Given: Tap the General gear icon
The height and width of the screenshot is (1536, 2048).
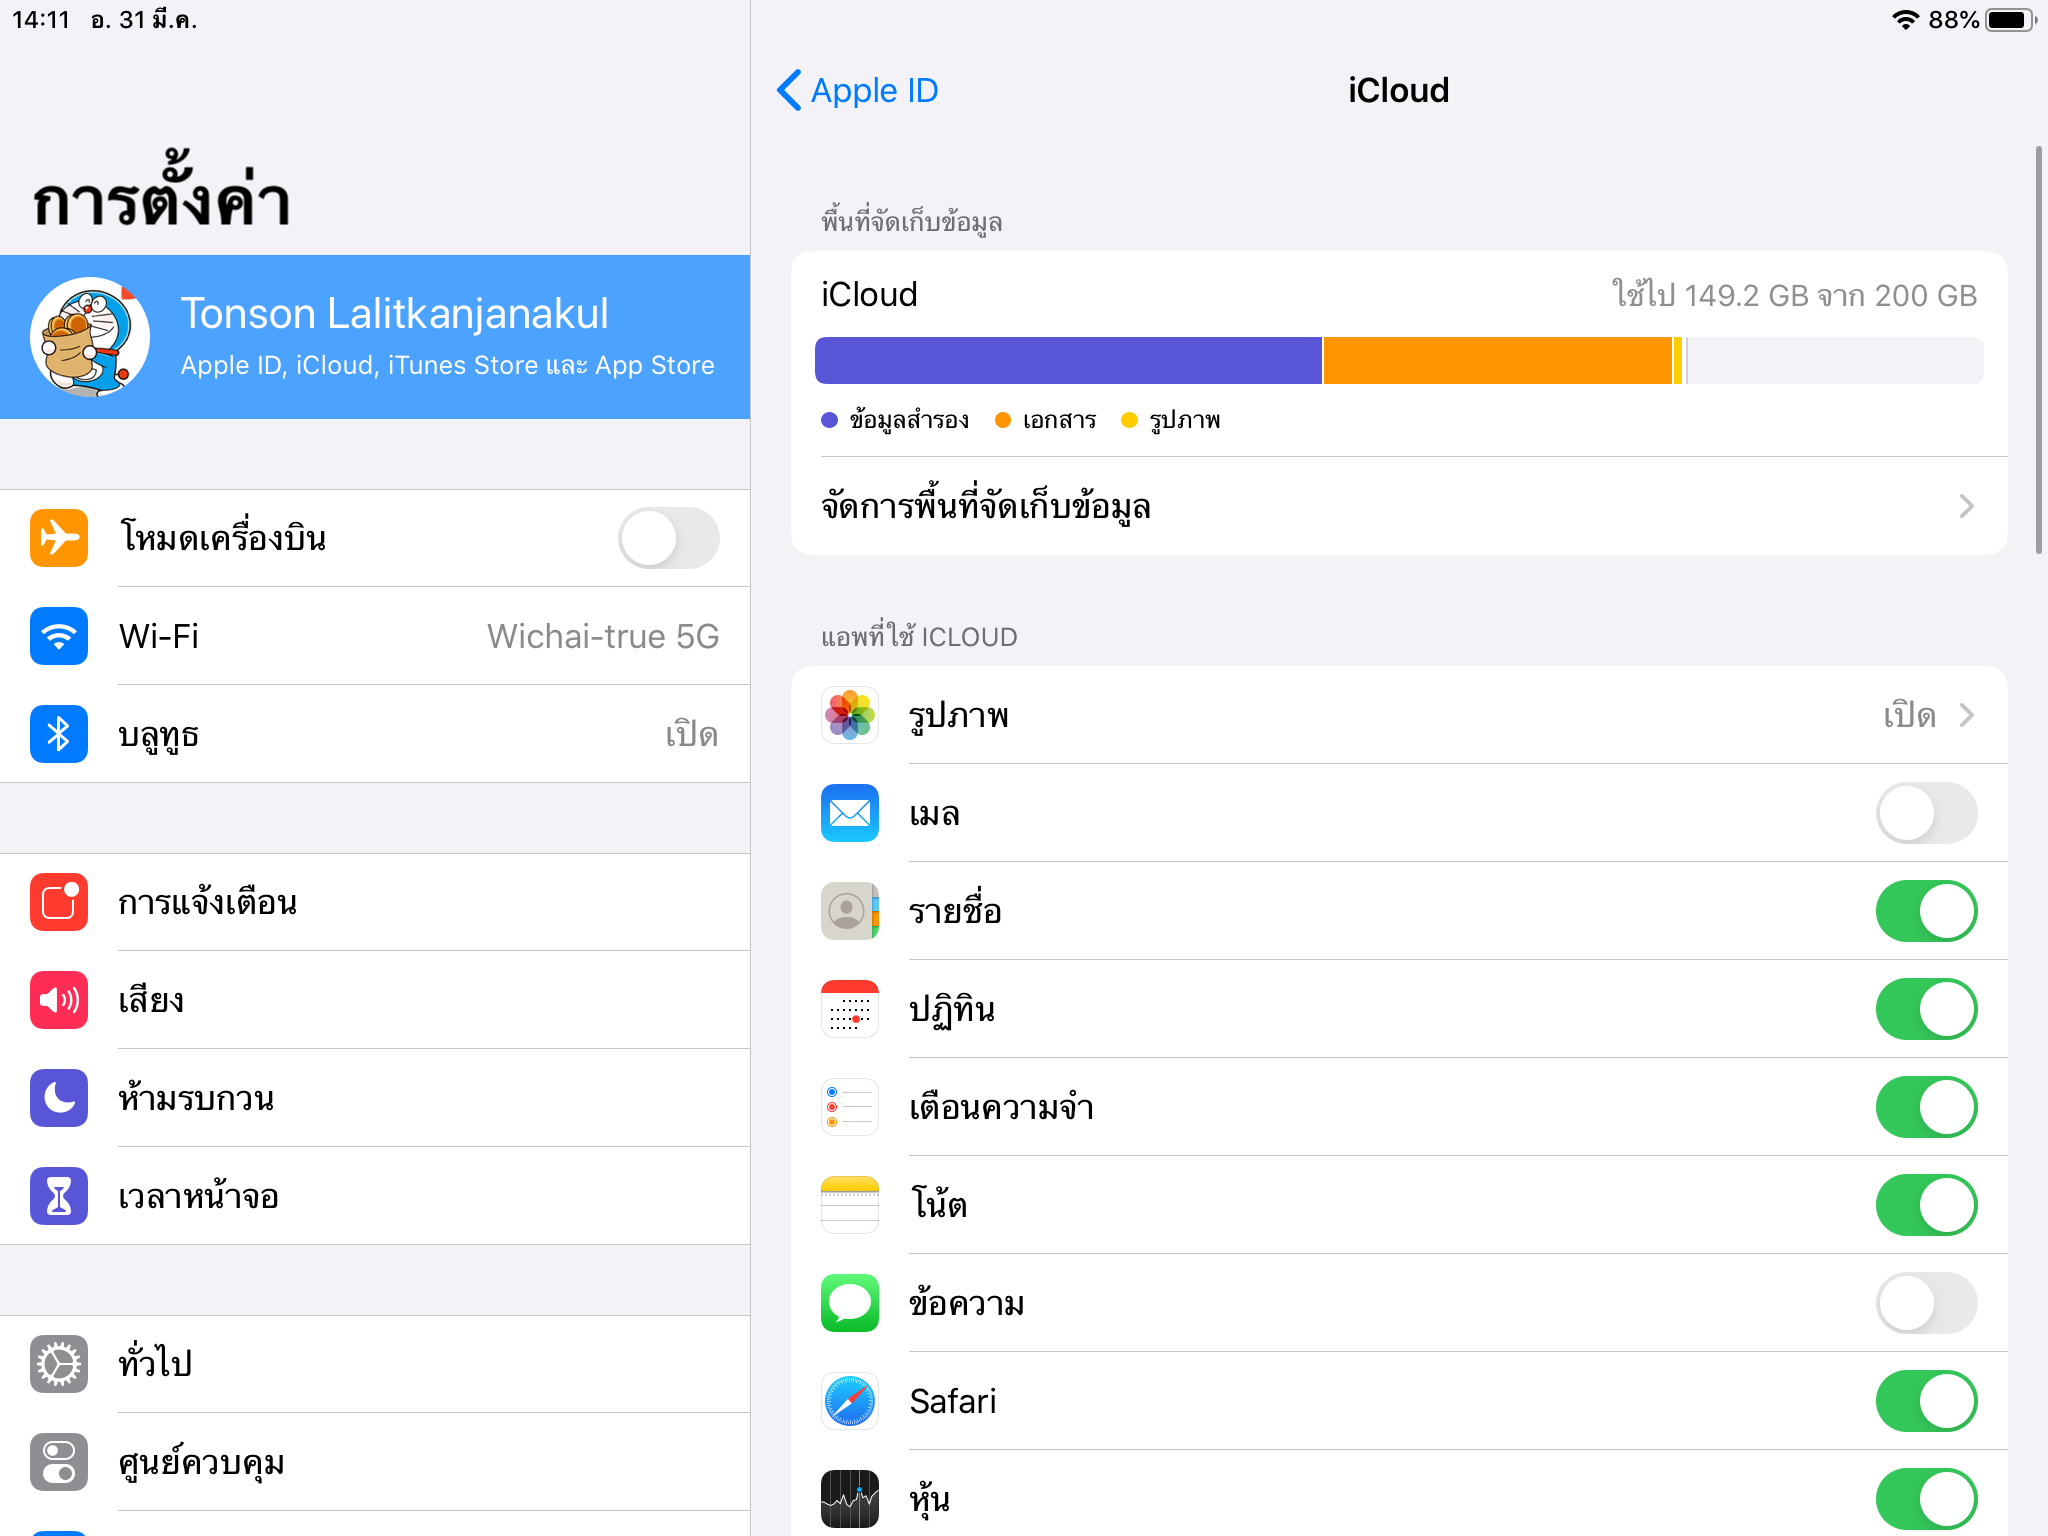Looking at the screenshot, I should coord(59,1364).
